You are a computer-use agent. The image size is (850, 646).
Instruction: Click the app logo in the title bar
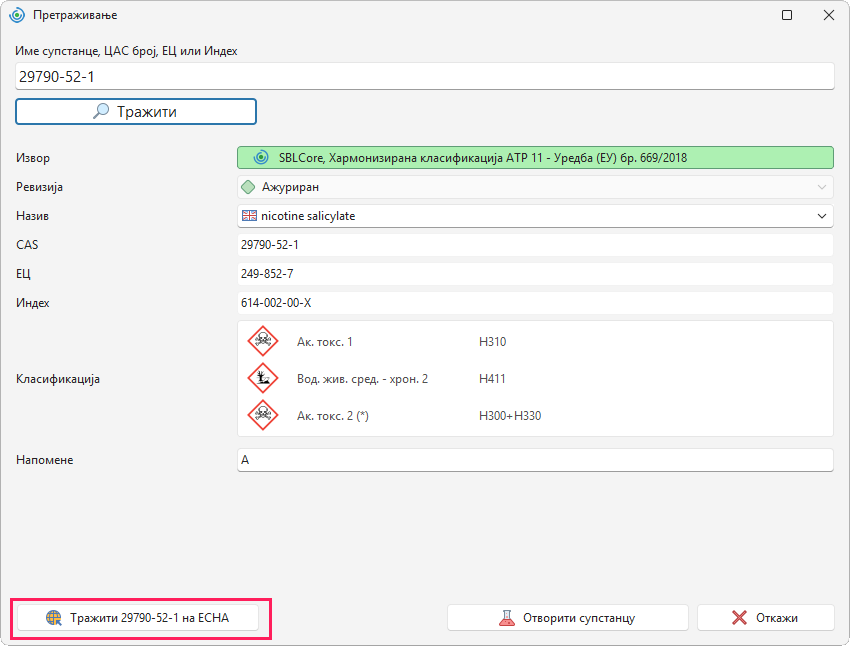(17, 15)
